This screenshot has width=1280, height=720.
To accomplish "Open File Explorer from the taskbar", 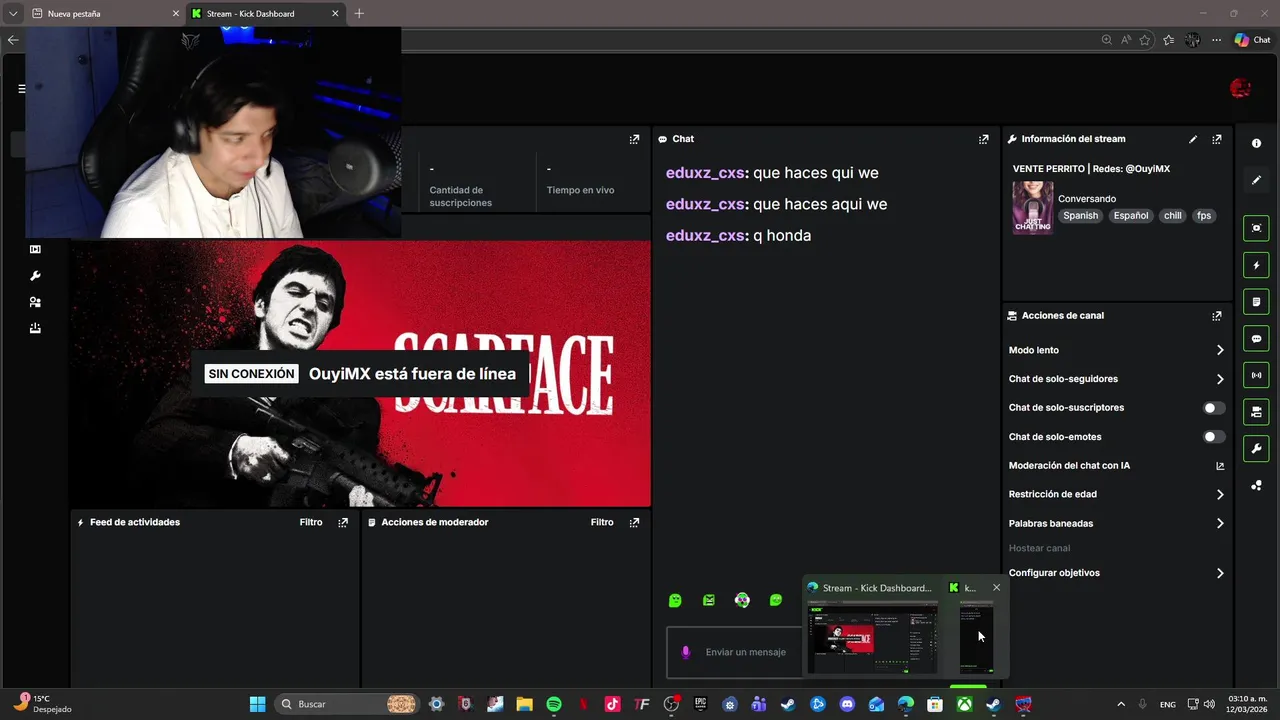I will coord(524,704).
